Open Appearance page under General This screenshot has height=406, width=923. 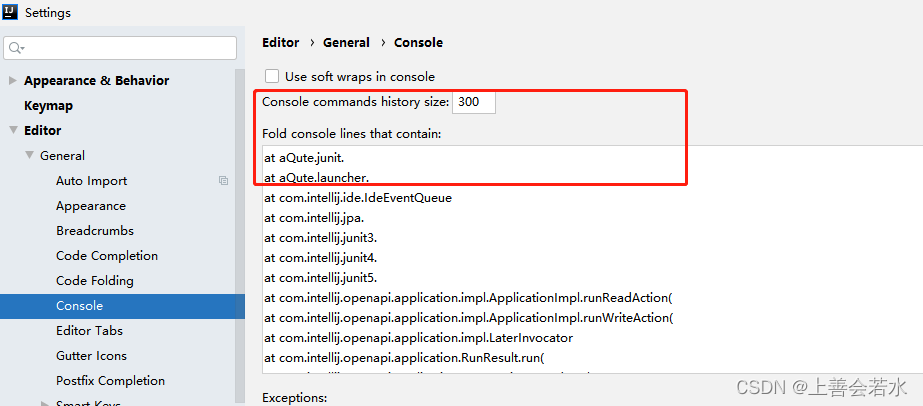(91, 206)
